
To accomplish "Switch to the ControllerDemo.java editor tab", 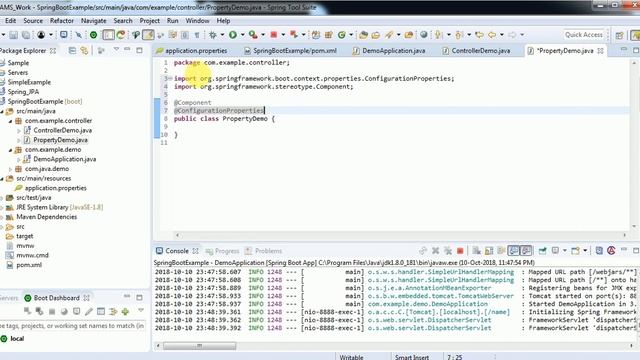I will pyautogui.click(x=476, y=51).
